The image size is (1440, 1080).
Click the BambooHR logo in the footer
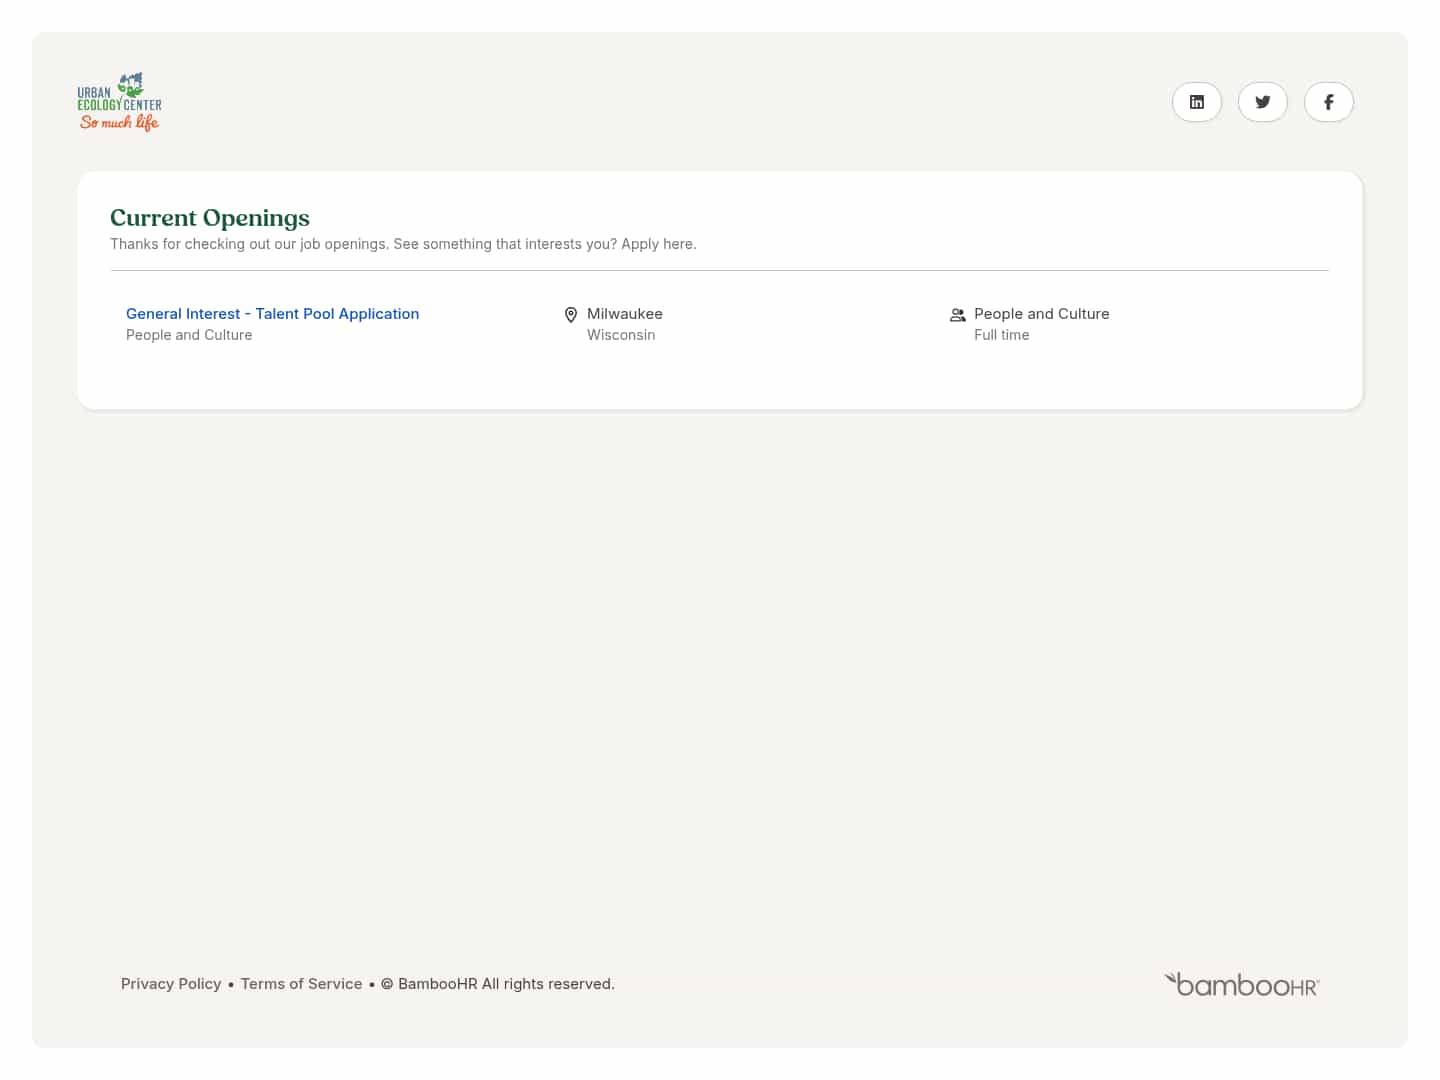click(x=1242, y=985)
